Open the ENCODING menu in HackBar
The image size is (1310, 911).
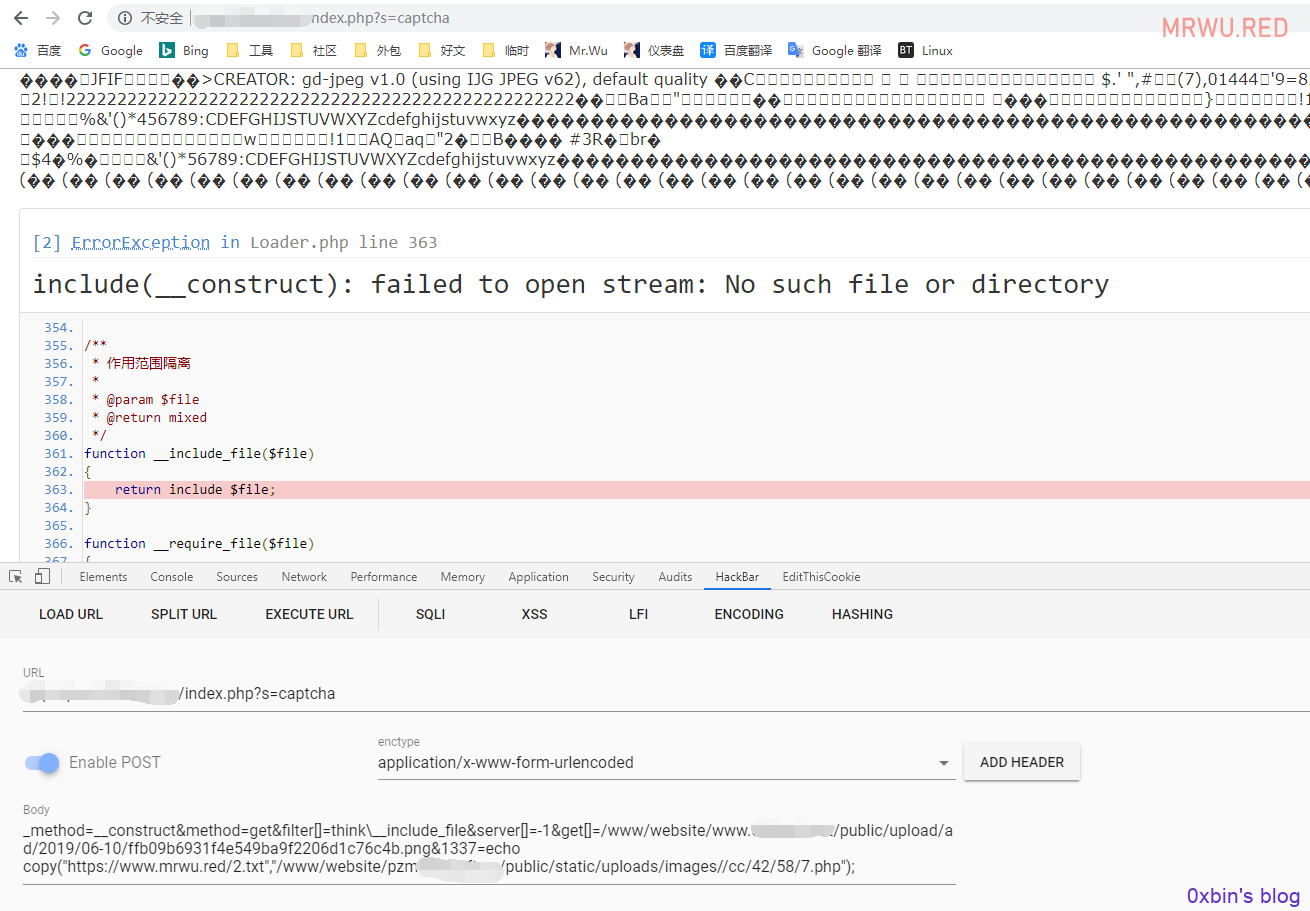[x=749, y=614]
